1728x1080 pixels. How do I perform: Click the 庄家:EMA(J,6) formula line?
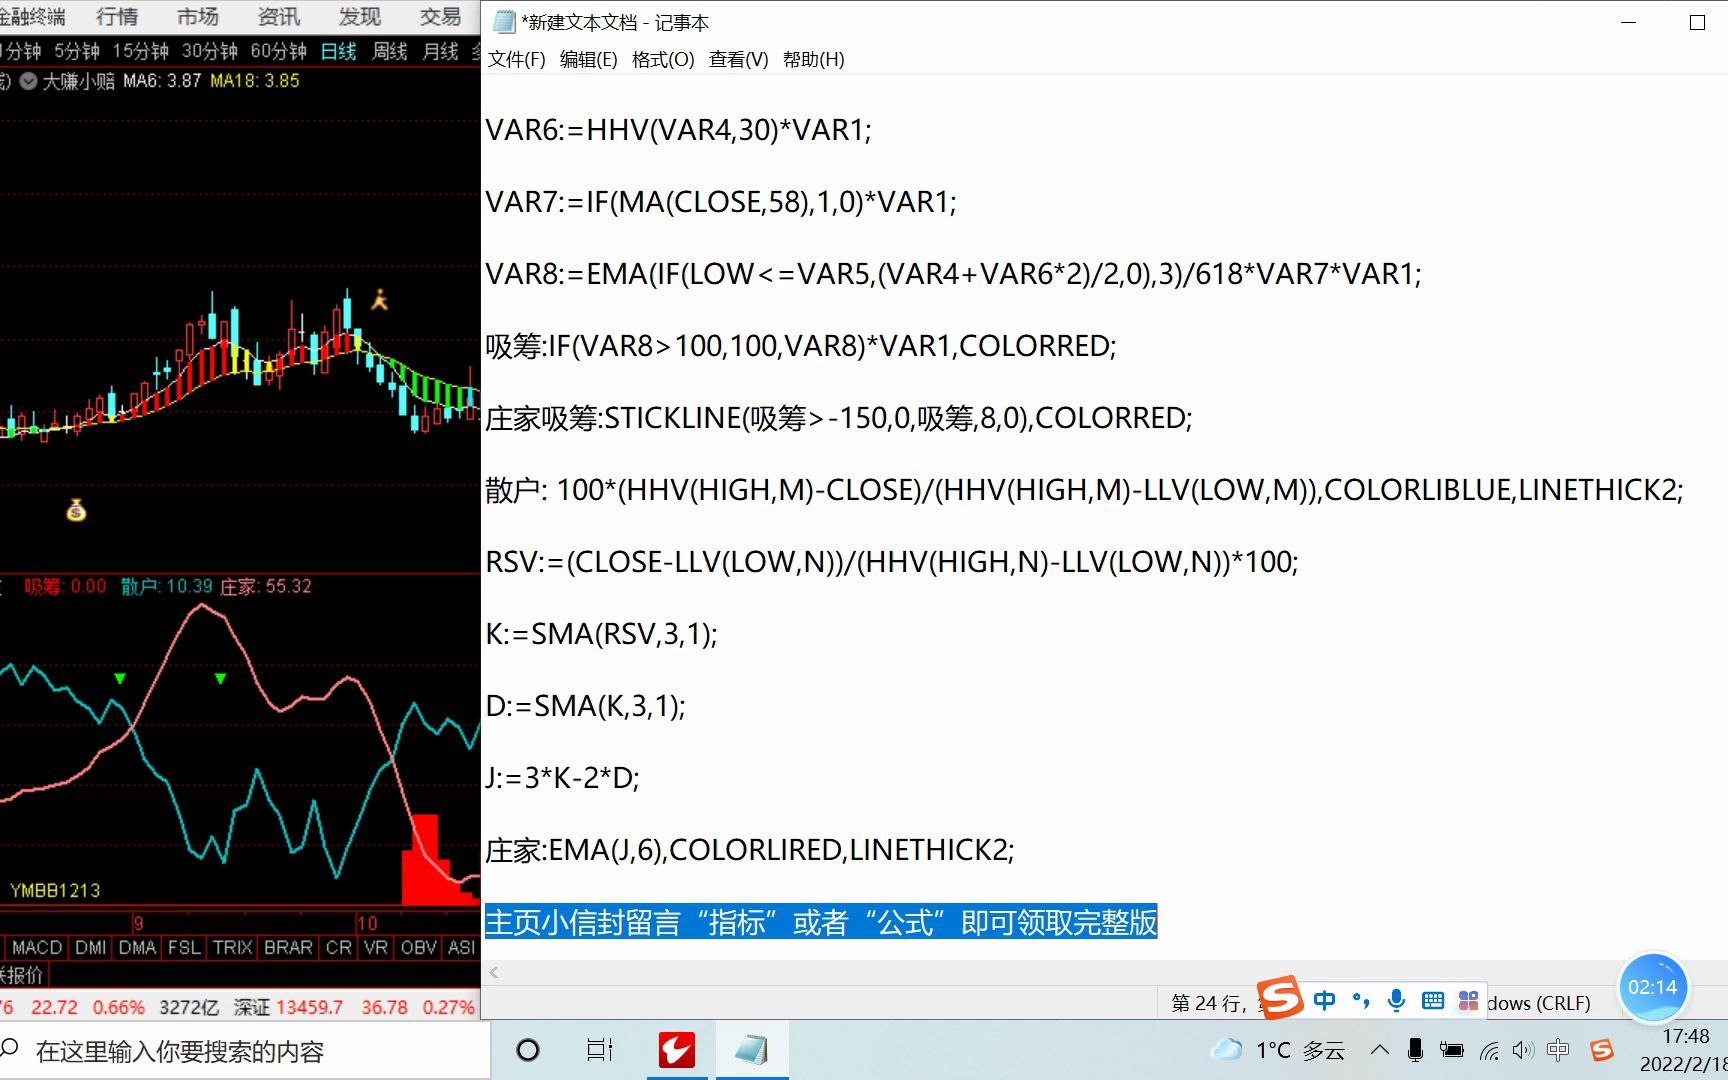750,850
